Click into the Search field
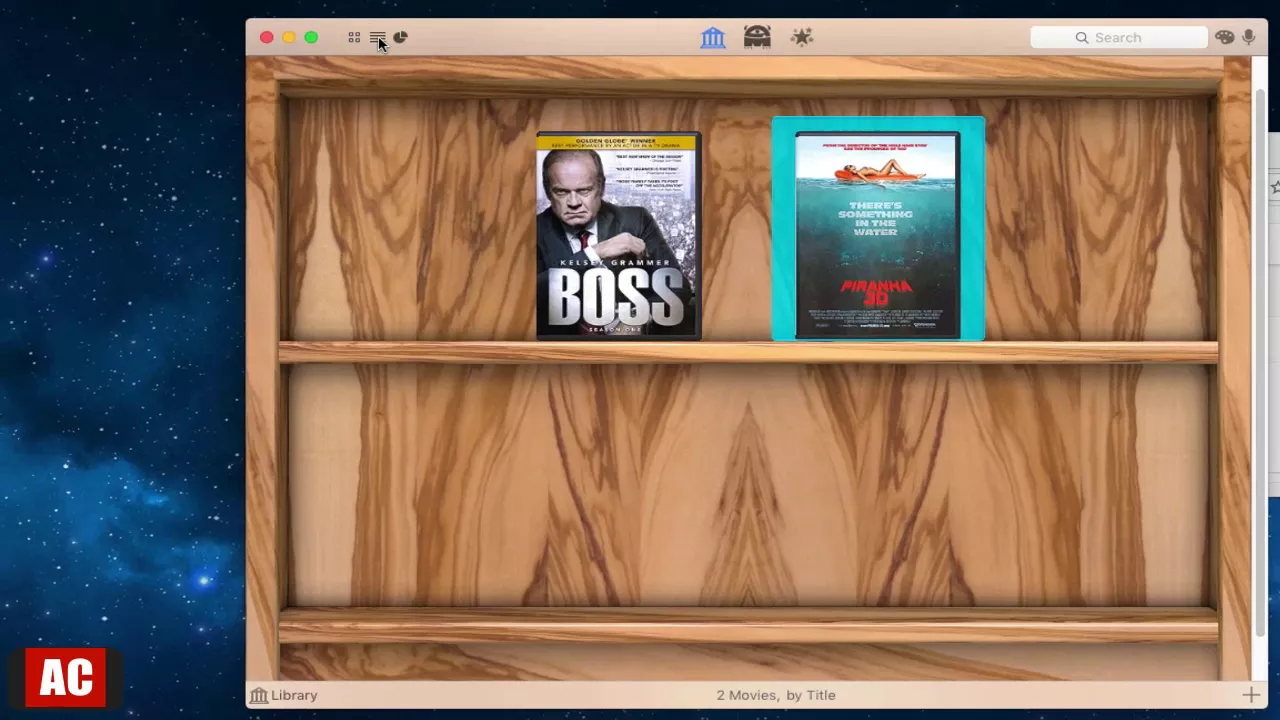Screen dimensions: 1280x720 pos(1119,38)
